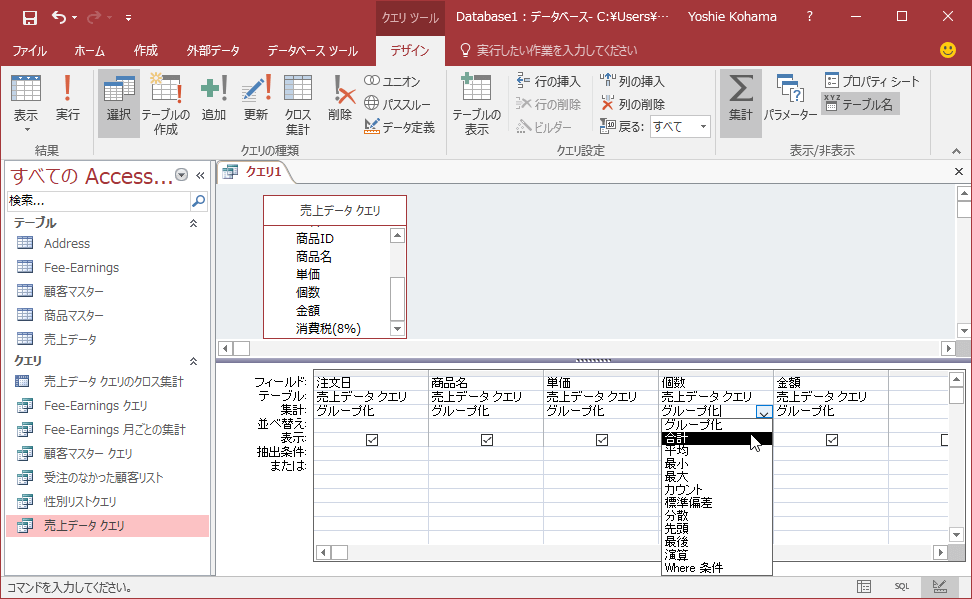Toggle the 表示 checkbox for 単価 column

(x=602, y=440)
